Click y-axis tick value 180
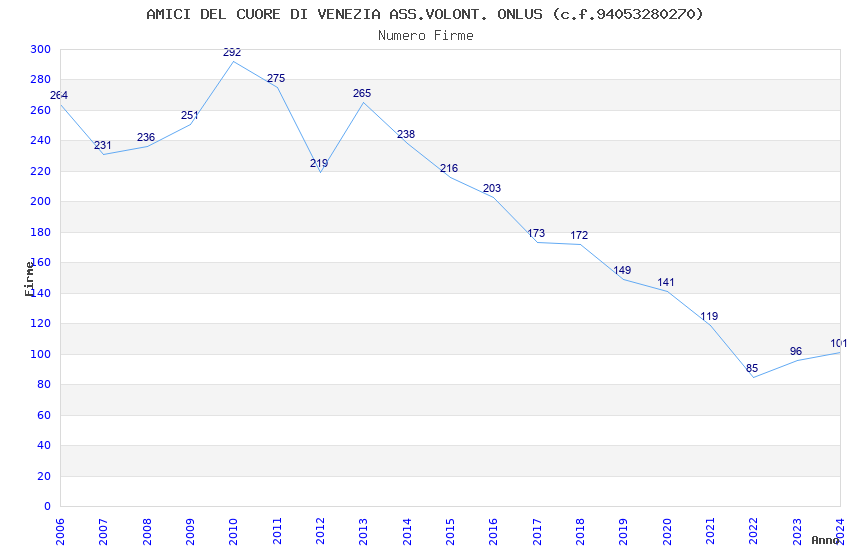The height and width of the screenshot is (550, 850). click(41, 232)
